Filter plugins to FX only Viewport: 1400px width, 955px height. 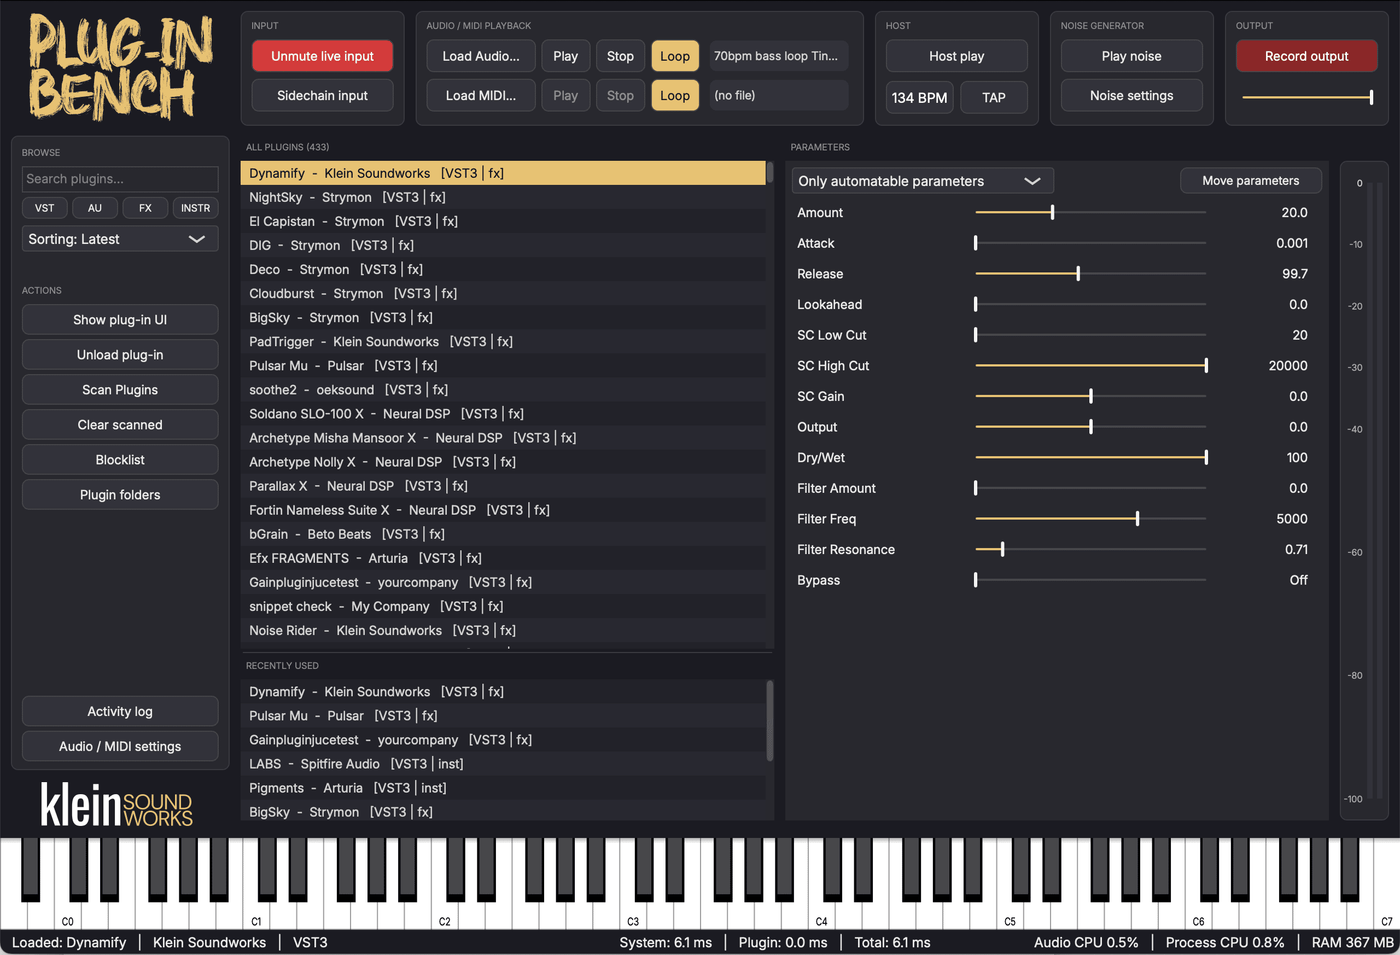point(145,208)
